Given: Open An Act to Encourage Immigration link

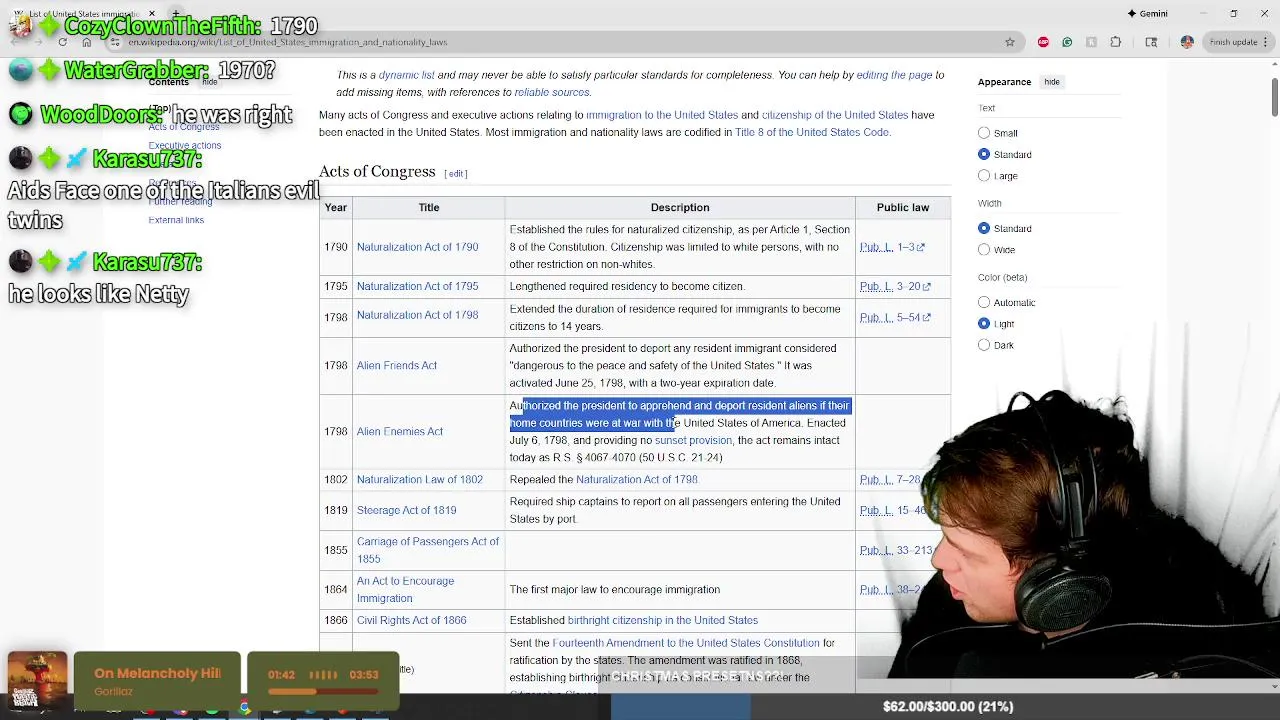Looking at the screenshot, I should pos(405,589).
